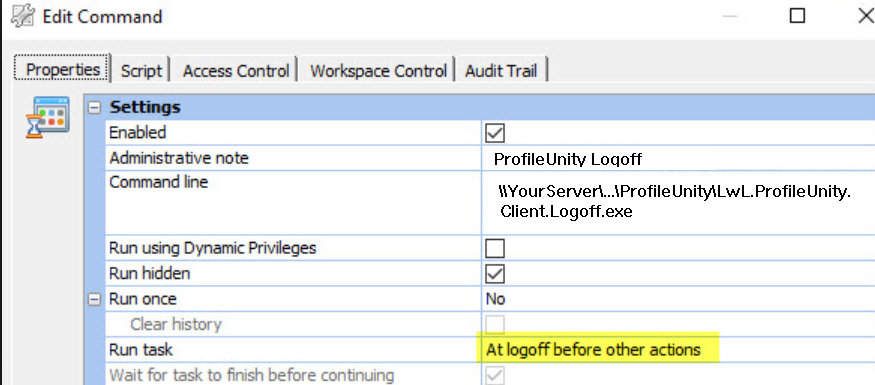Image resolution: width=875 pixels, height=385 pixels.
Task: Click the Settings section header text
Action: [145, 107]
